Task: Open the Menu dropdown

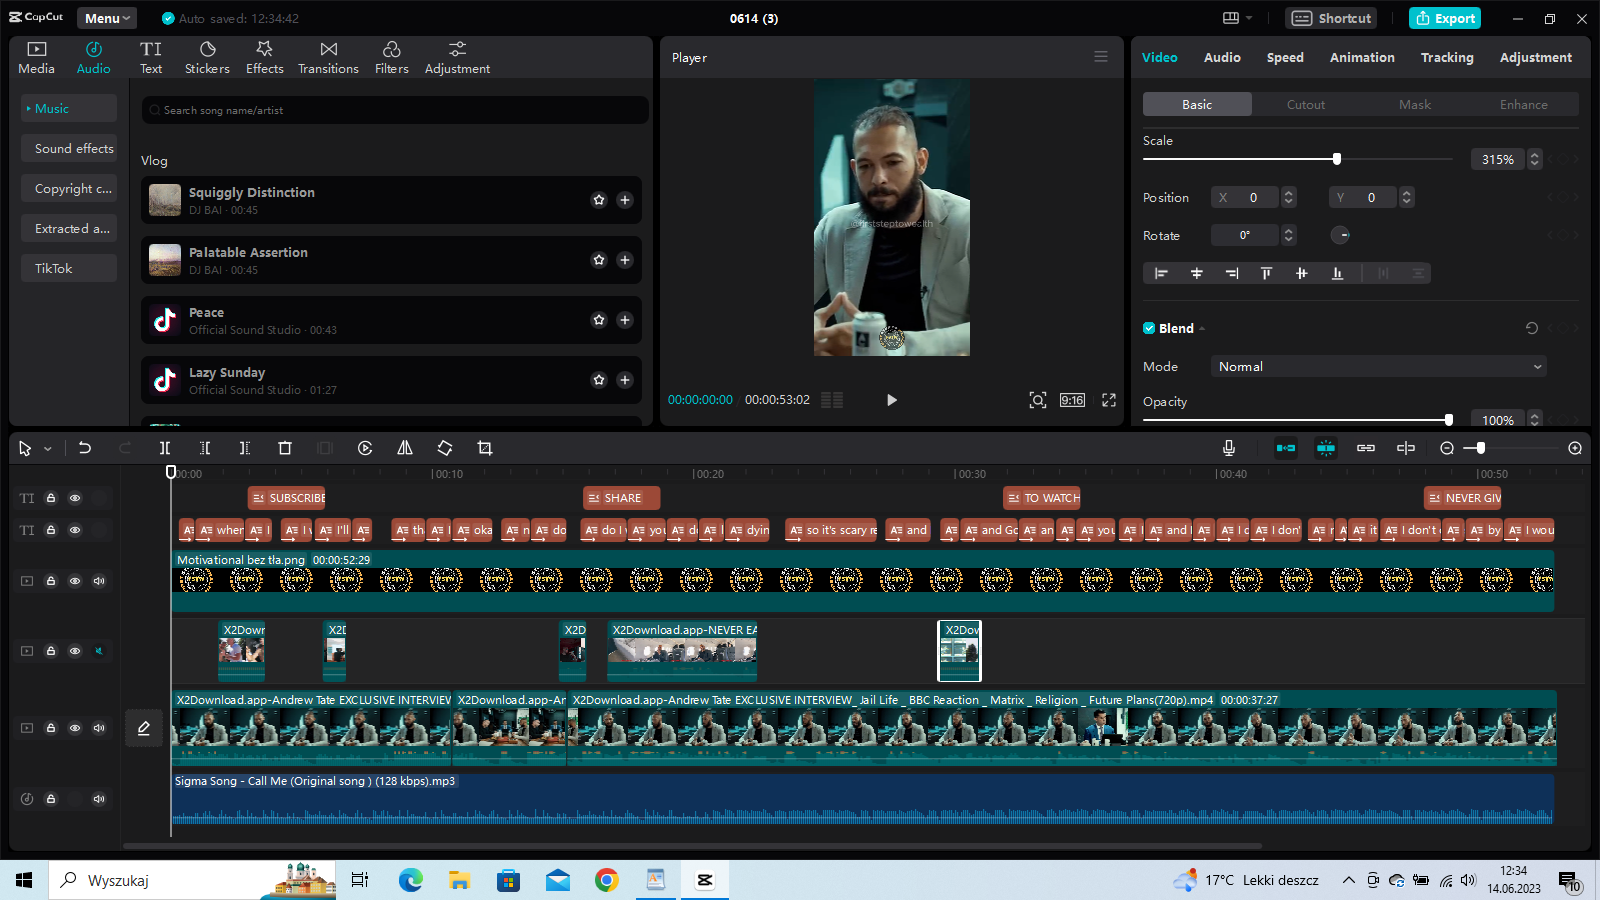Action: point(107,18)
